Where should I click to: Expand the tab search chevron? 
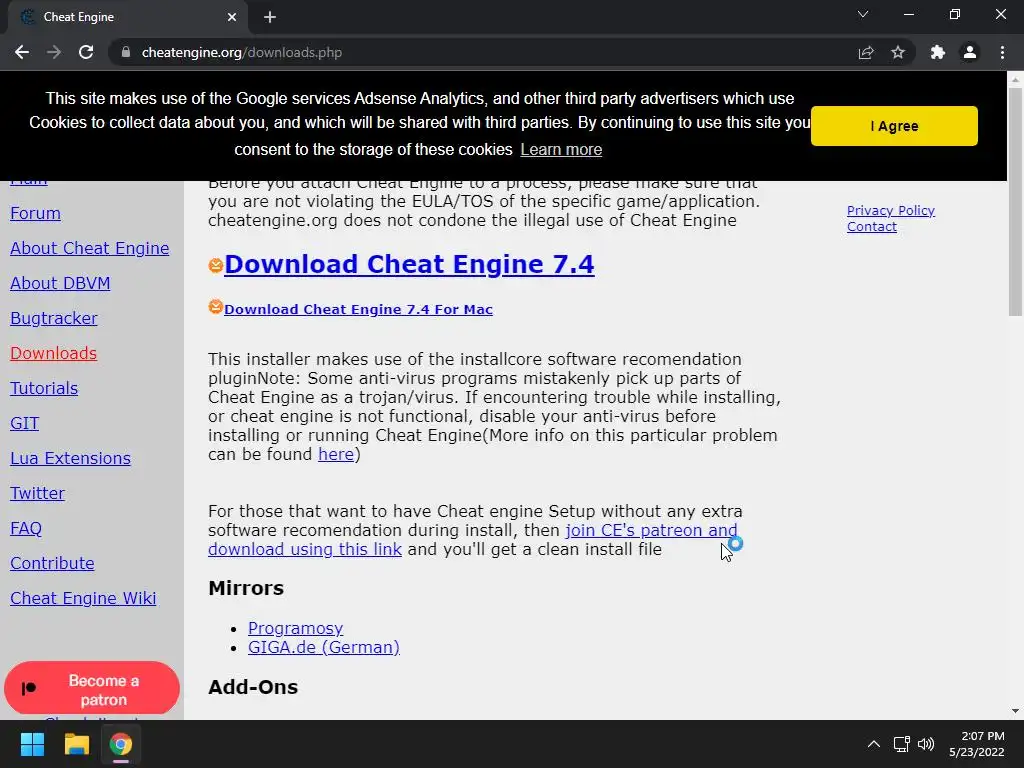[x=863, y=14]
